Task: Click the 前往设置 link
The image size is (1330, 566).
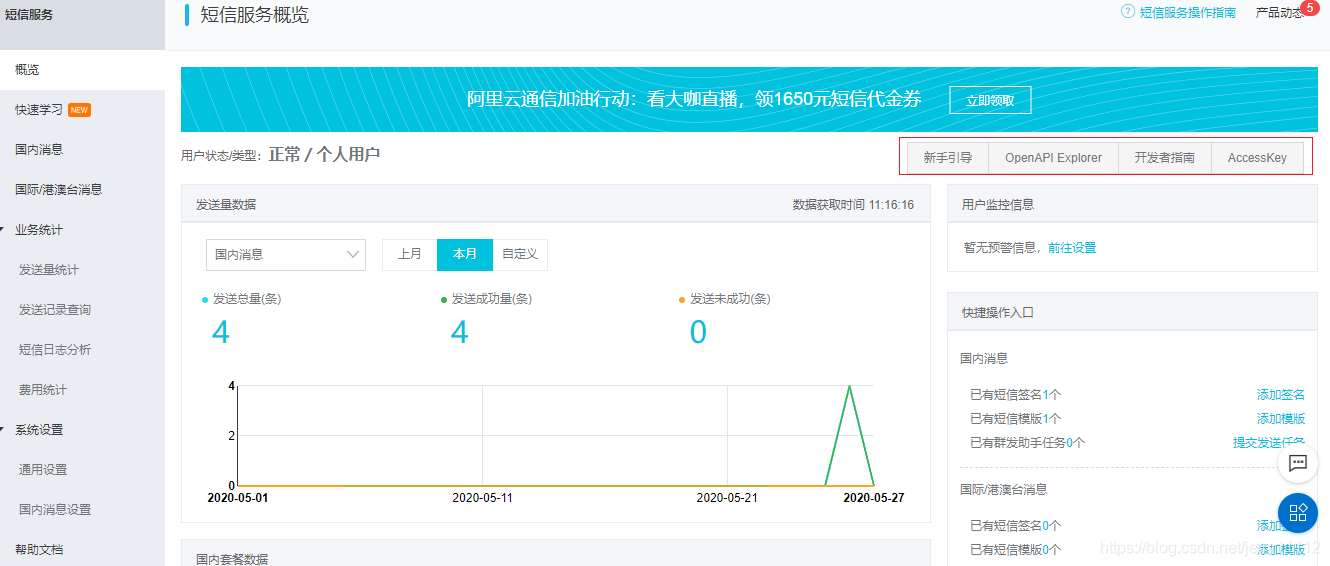Action: click(1072, 248)
